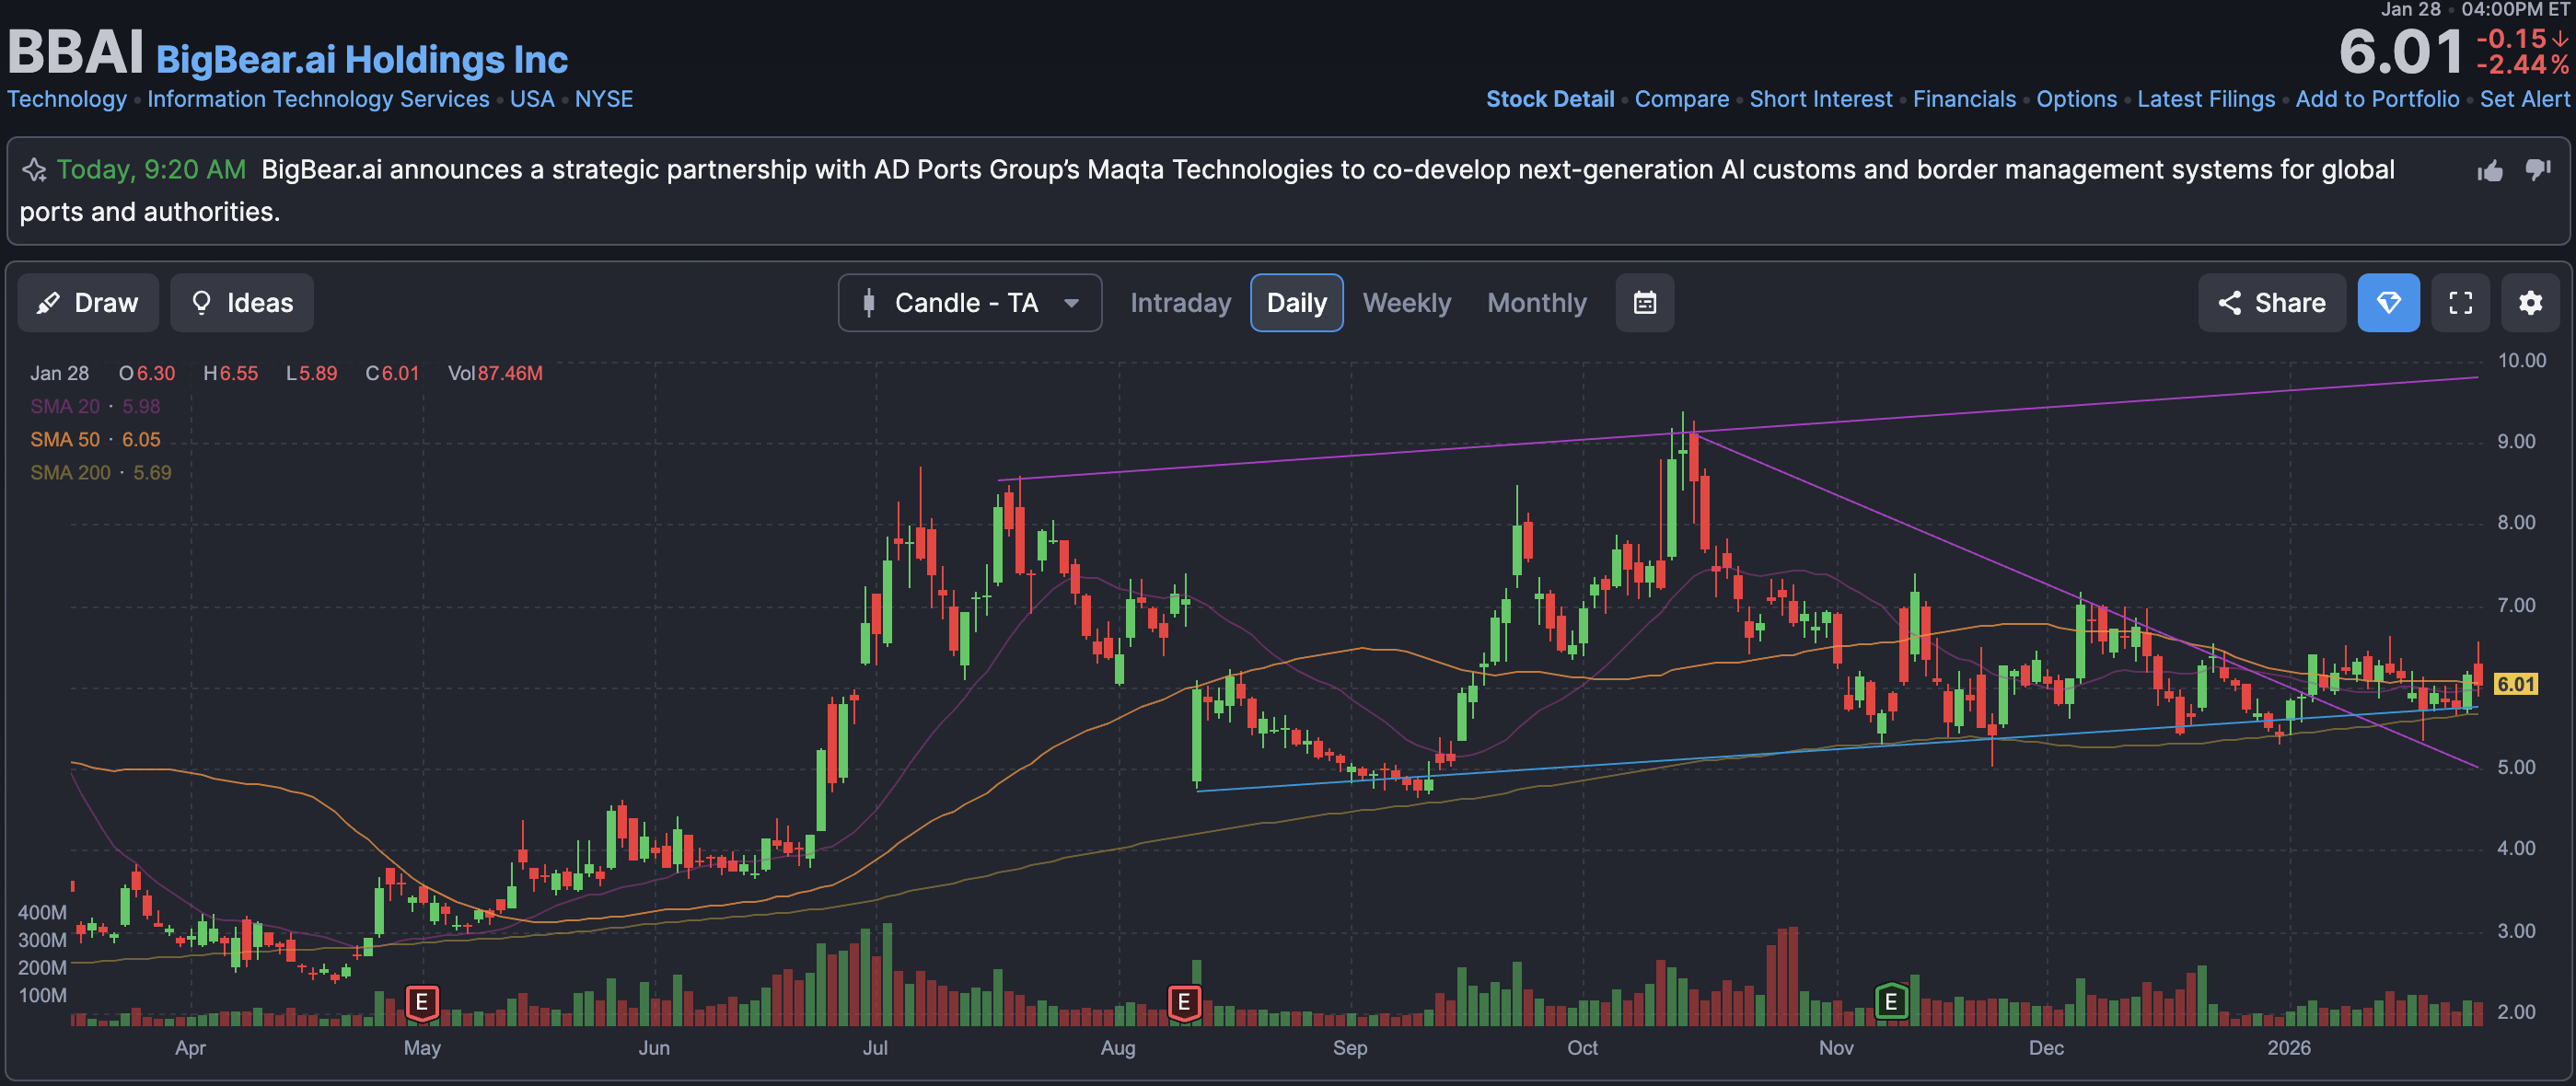Select the Intraday timeframe
The height and width of the screenshot is (1086, 2576).
point(1180,303)
